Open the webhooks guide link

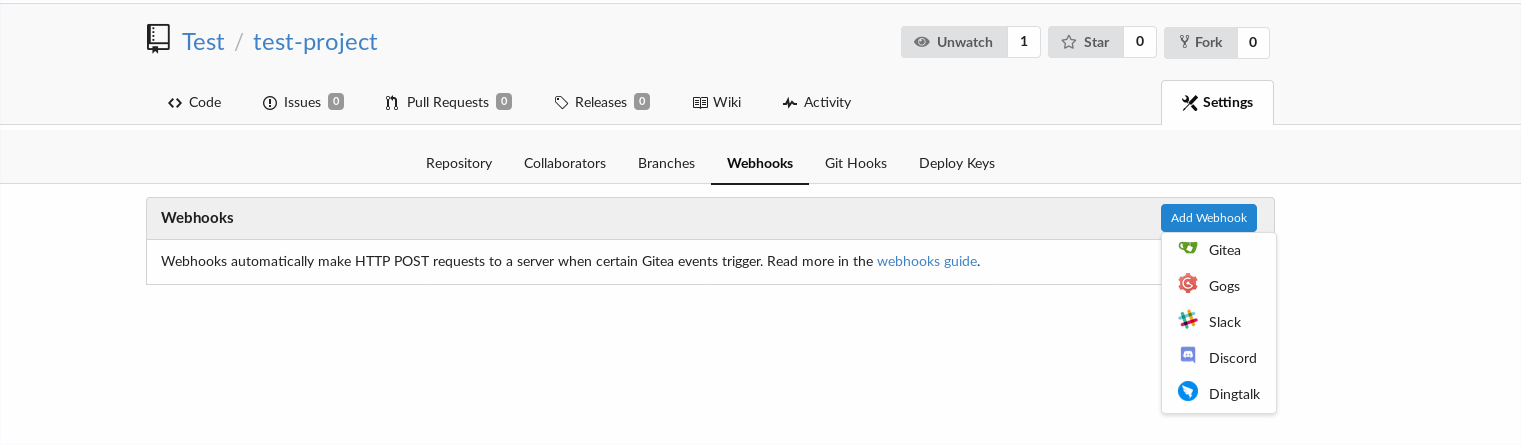pyautogui.click(x=926, y=262)
